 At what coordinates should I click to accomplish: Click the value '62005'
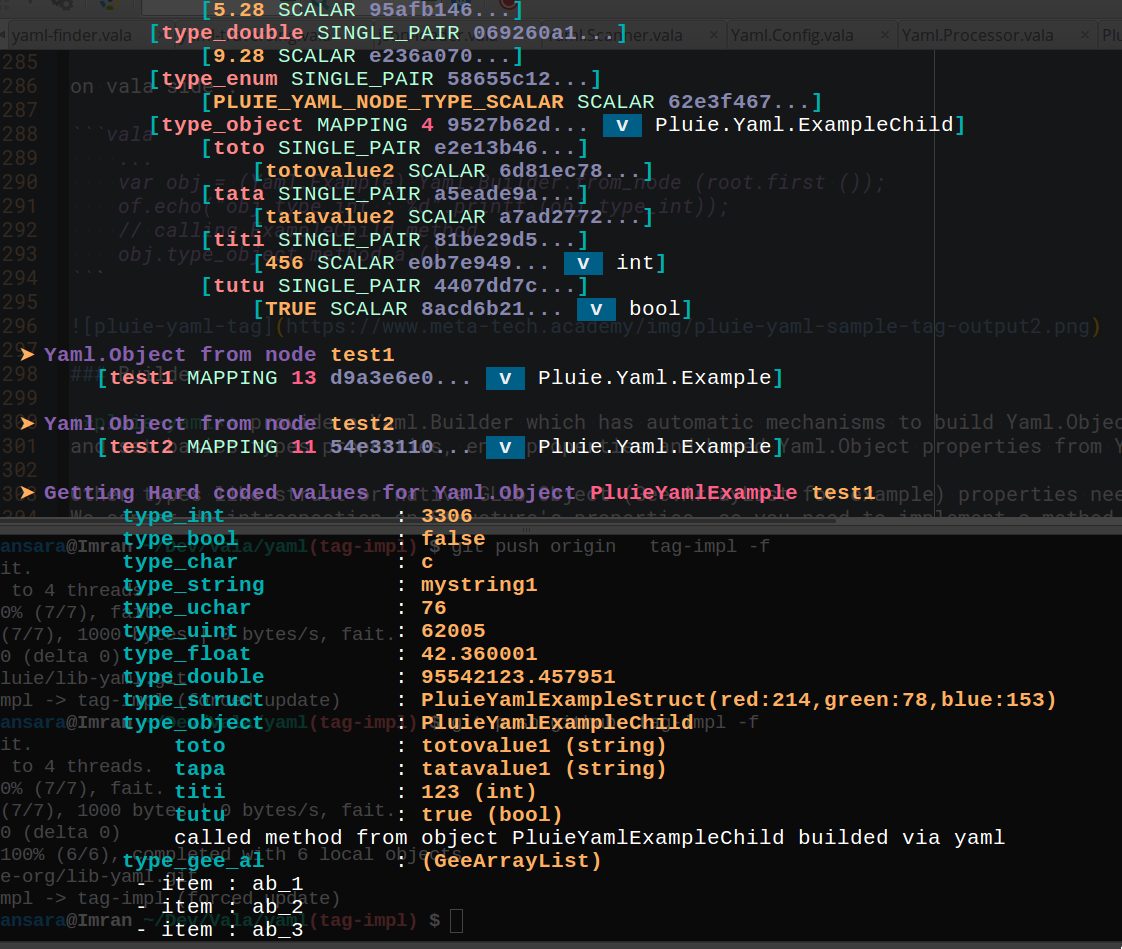point(453,631)
